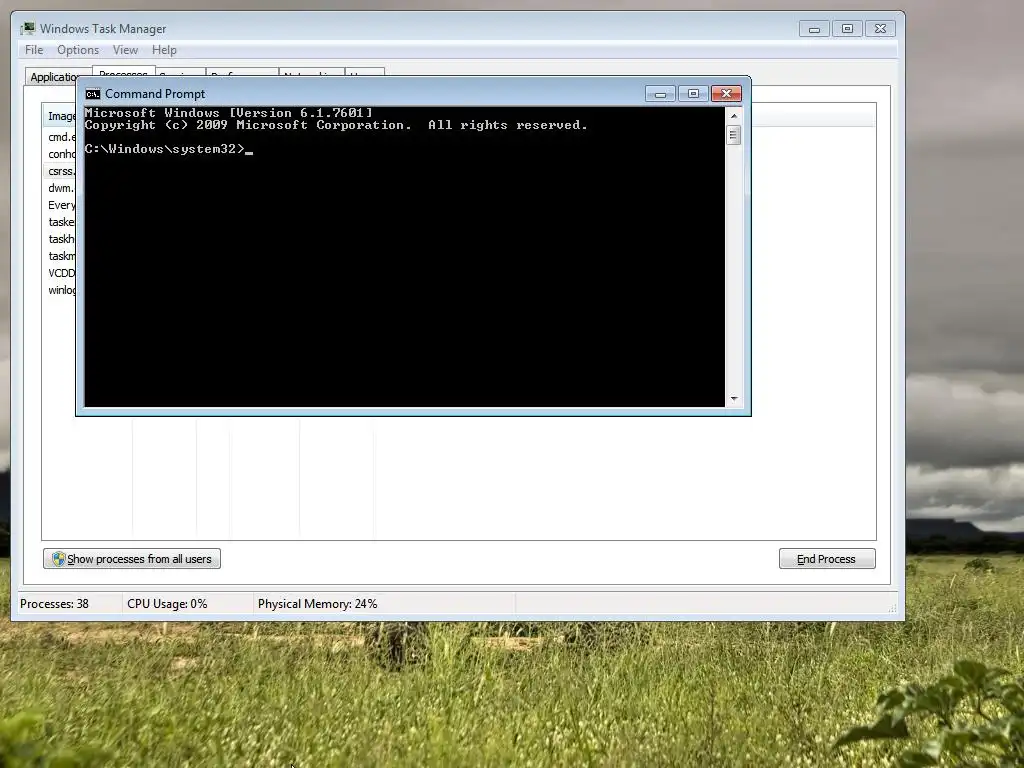Close the Windows Task Manager window
This screenshot has width=1024, height=768.
pyautogui.click(x=880, y=29)
